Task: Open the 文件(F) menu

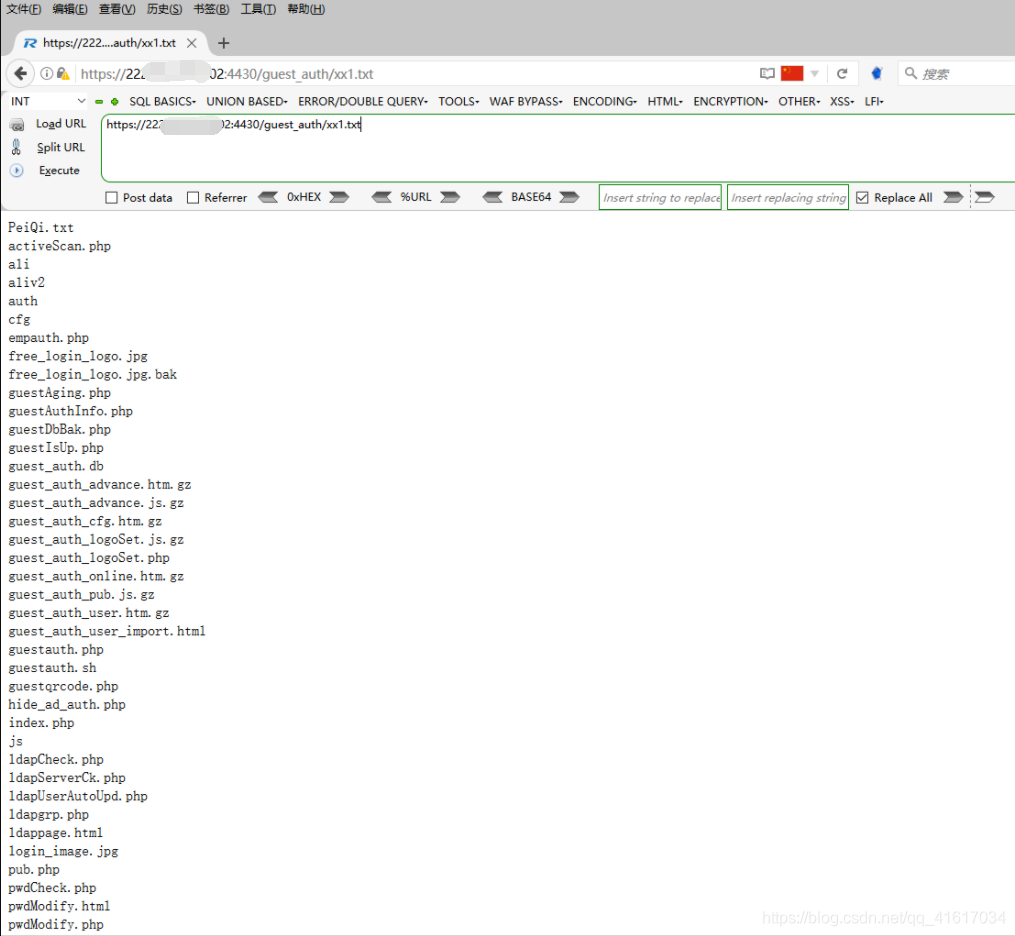Action: pyautogui.click(x=24, y=9)
